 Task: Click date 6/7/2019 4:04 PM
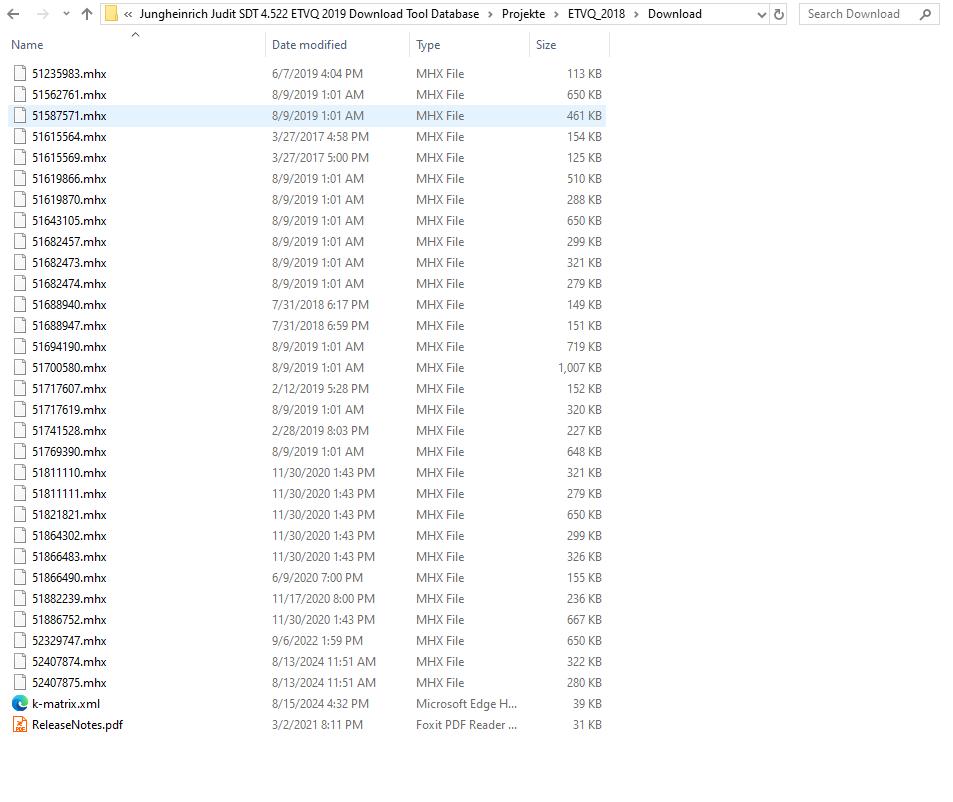click(x=317, y=74)
